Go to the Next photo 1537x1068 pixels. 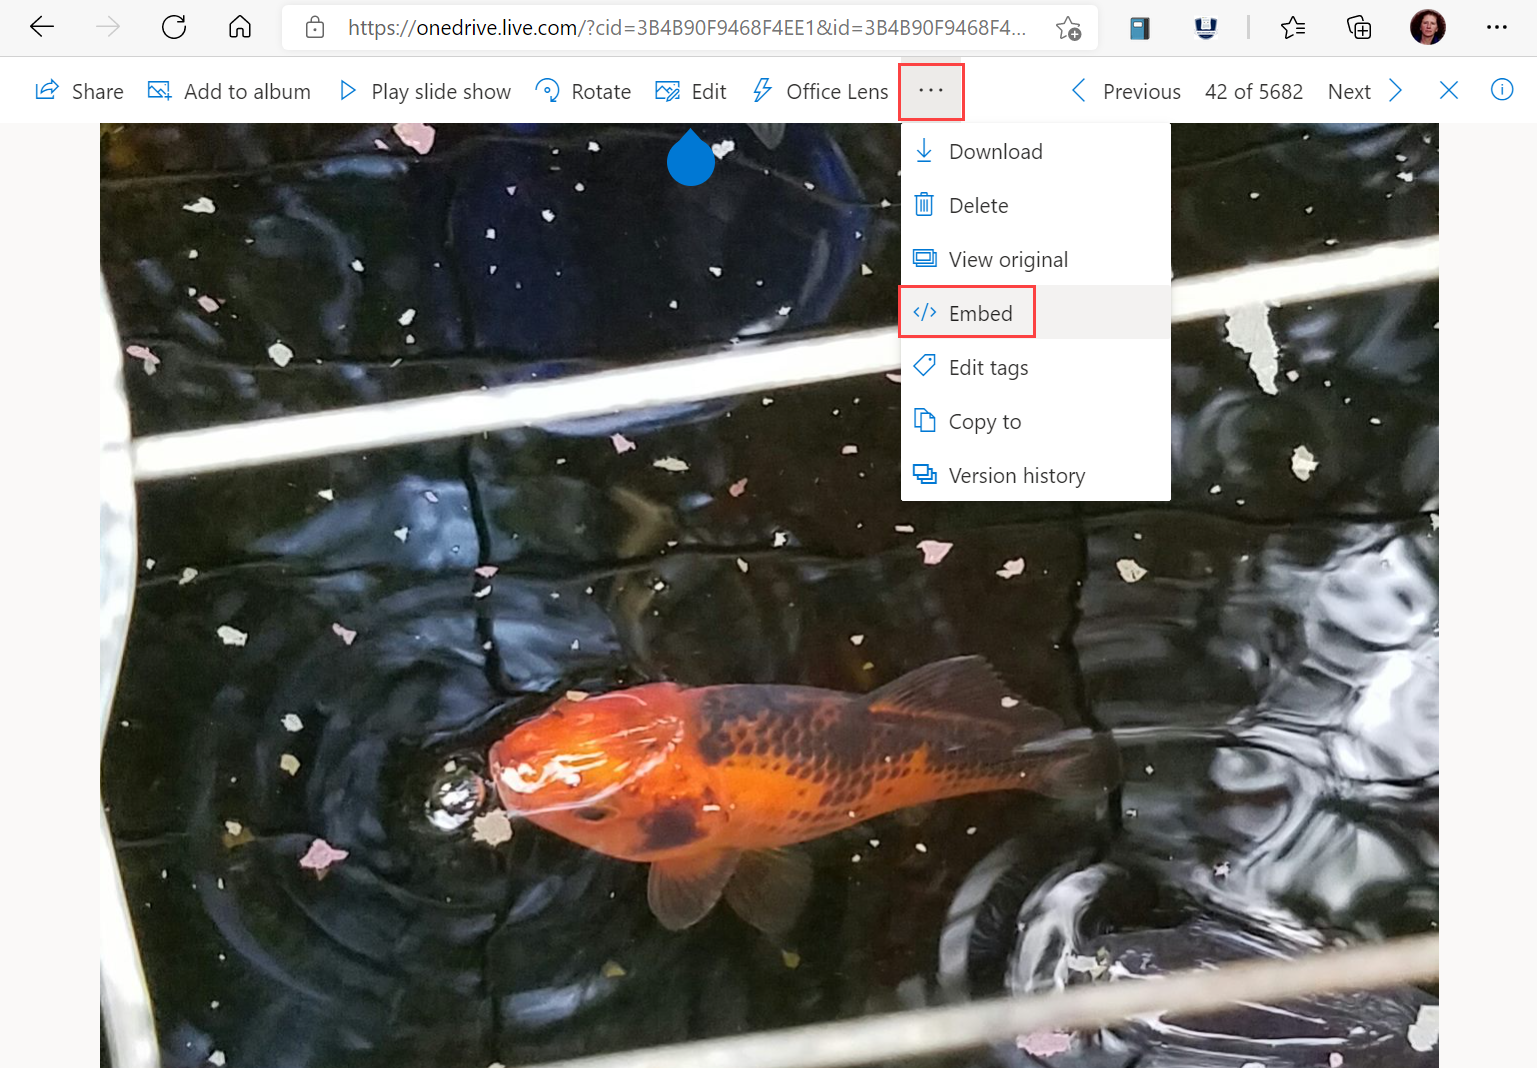(1366, 91)
